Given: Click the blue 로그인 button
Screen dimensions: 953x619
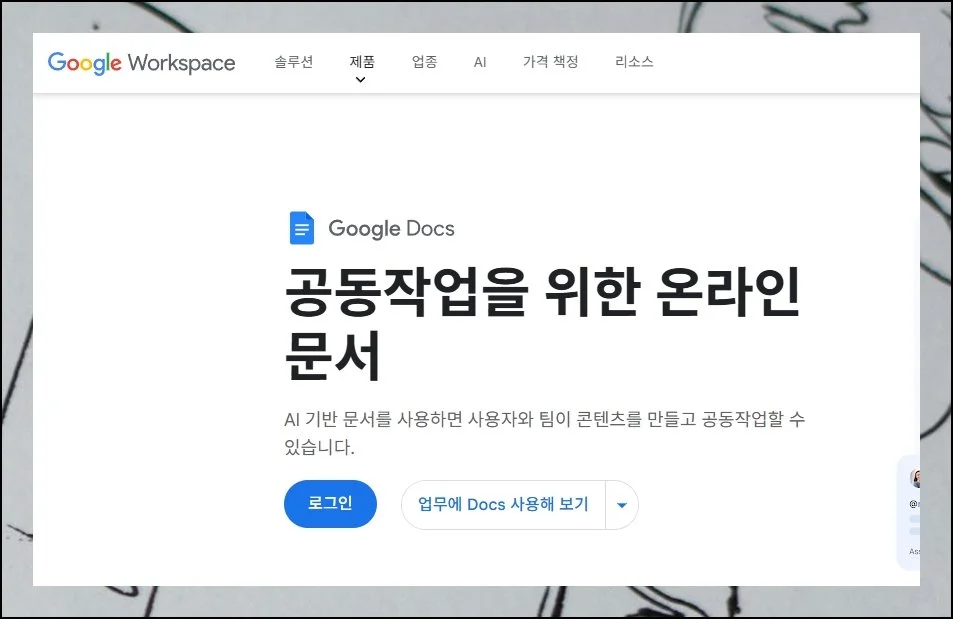Looking at the screenshot, I should coord(330,504).
